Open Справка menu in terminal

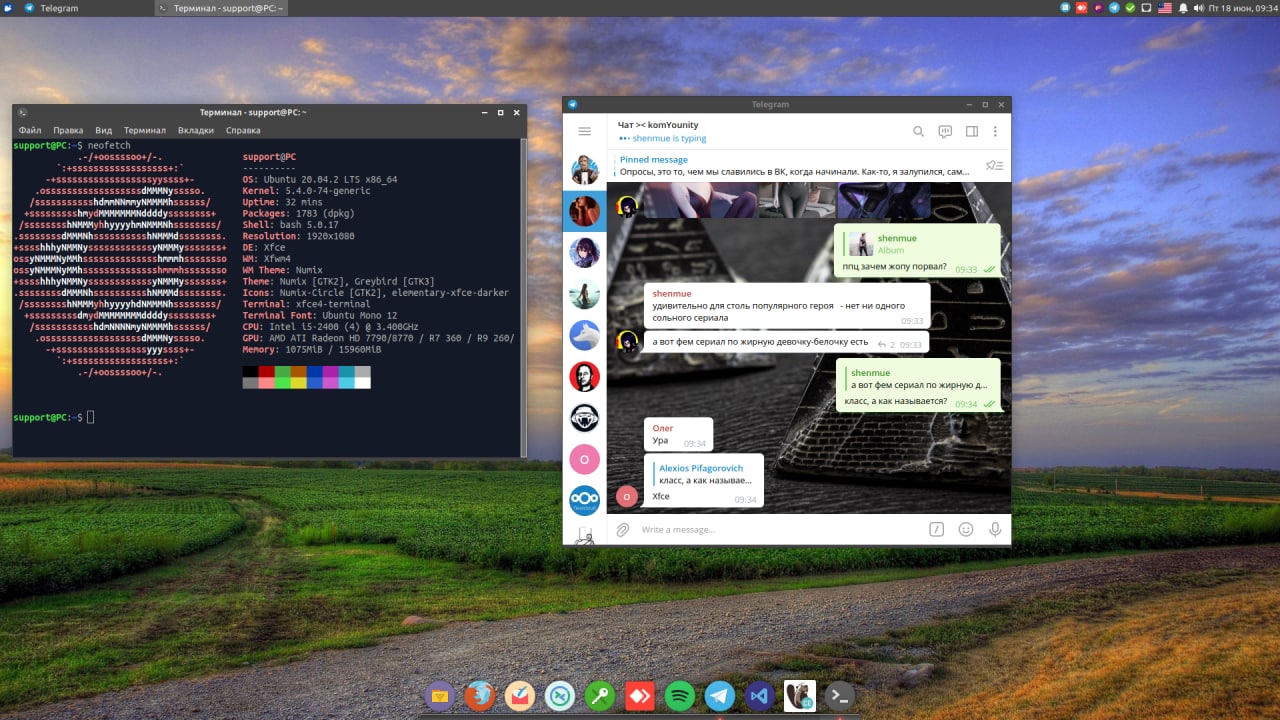[x=243, y=130]
